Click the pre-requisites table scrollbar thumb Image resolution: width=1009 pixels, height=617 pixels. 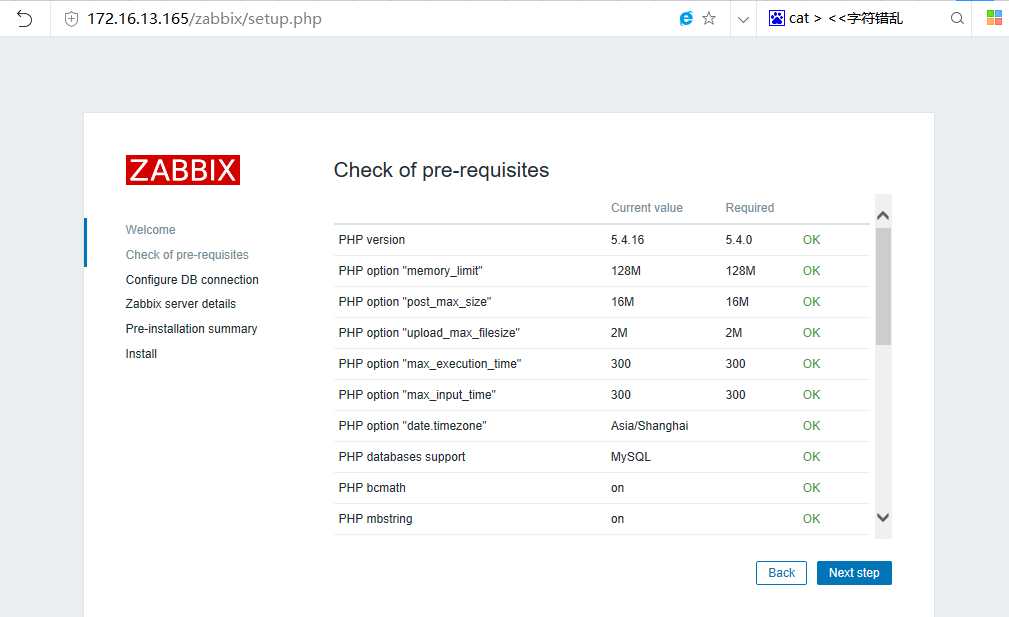tap(883, 286)
